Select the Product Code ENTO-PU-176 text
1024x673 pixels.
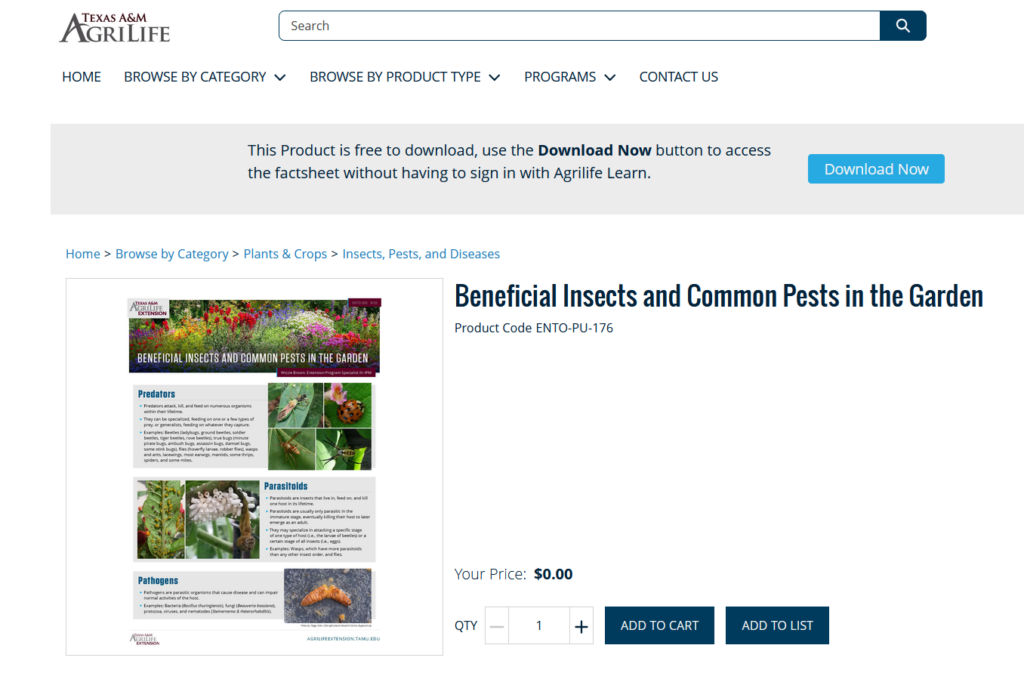pos(534,328)
